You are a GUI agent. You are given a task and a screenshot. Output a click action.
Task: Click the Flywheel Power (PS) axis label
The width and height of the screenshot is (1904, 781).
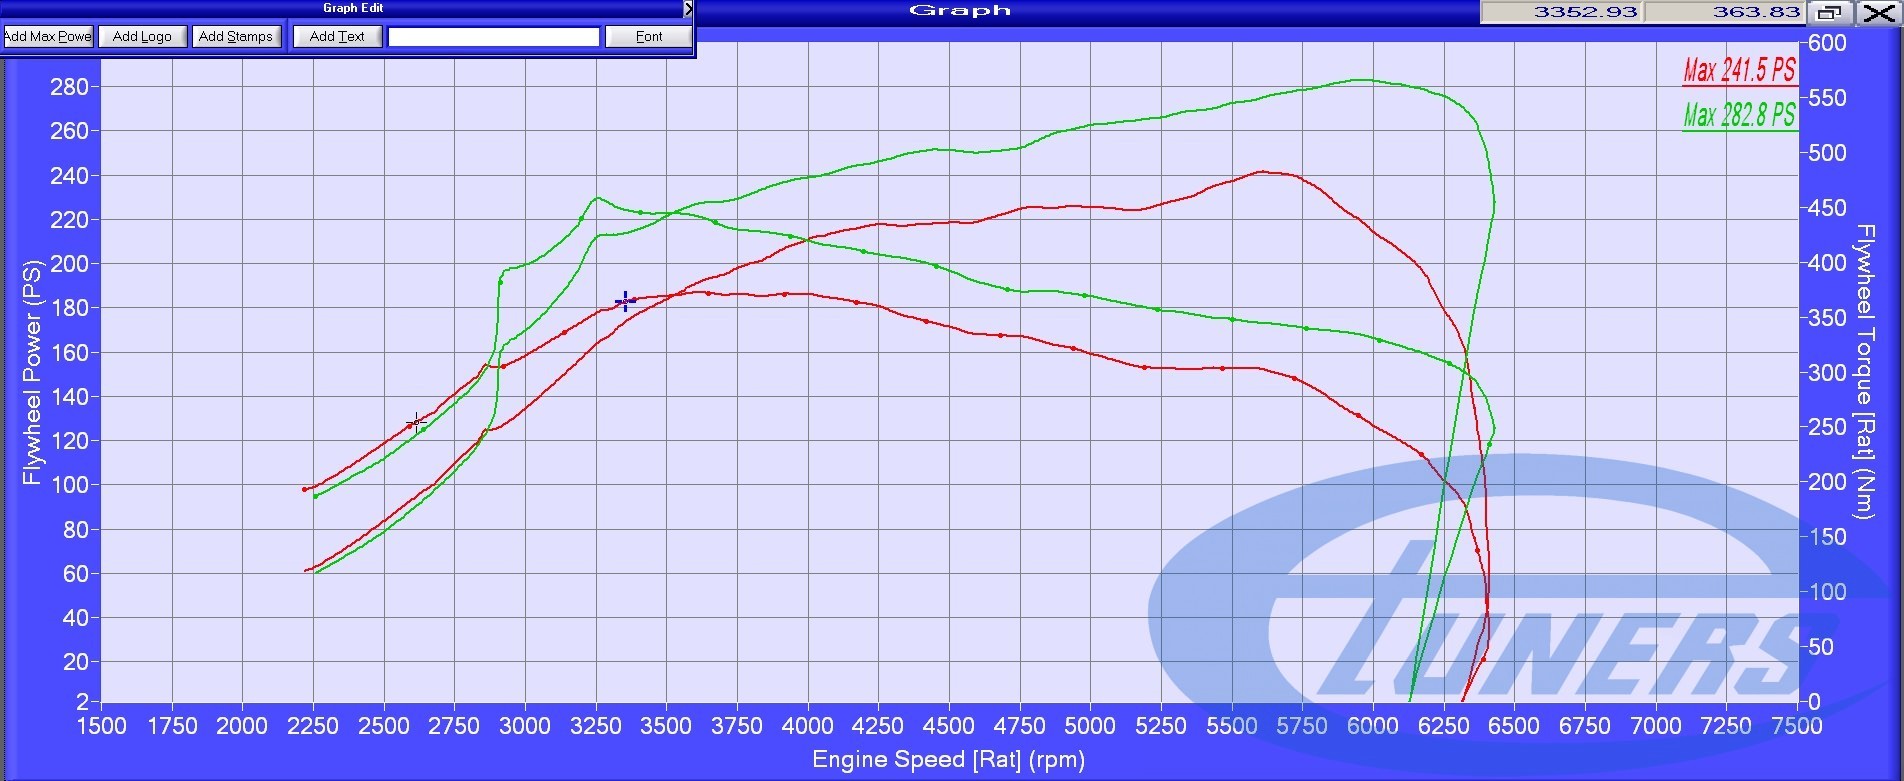point(32,372)
